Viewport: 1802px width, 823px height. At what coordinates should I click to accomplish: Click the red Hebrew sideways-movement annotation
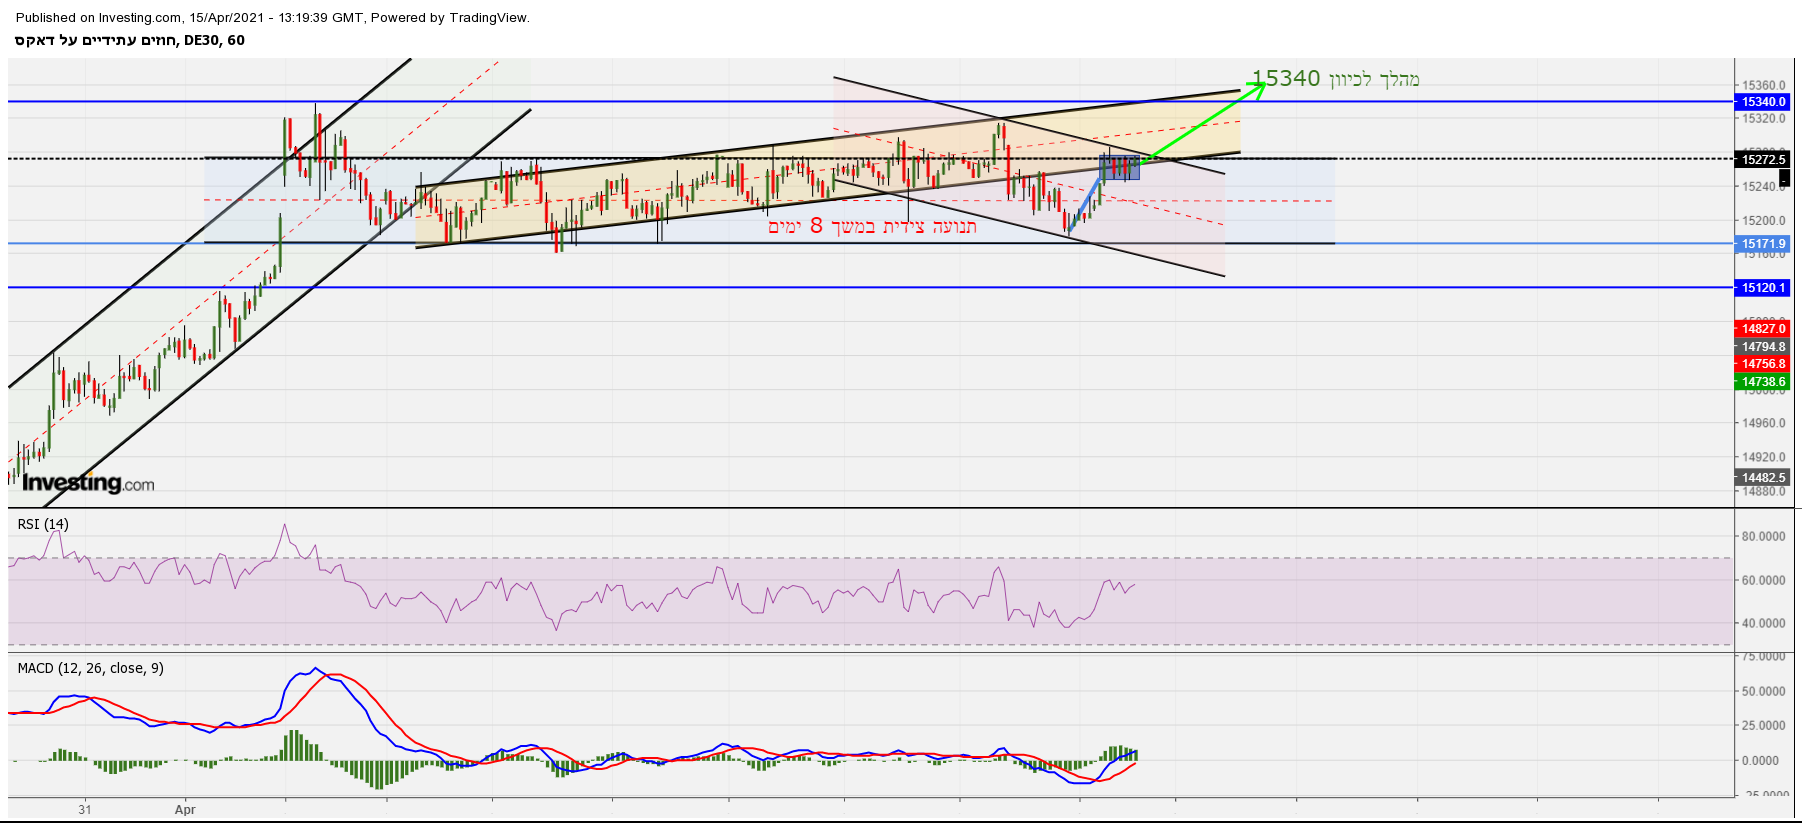pos(872,226)
